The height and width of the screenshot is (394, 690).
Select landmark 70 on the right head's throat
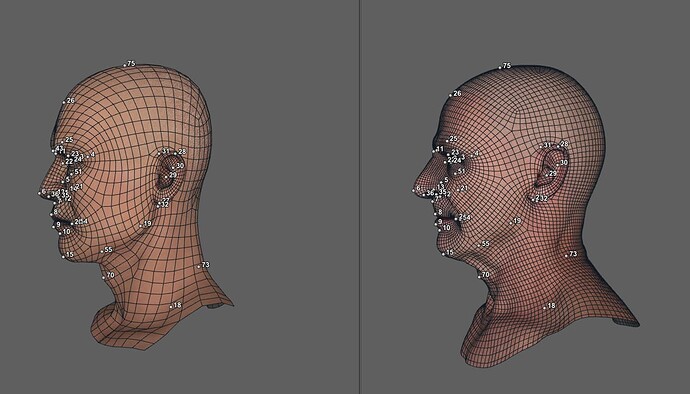click(479, 276)
